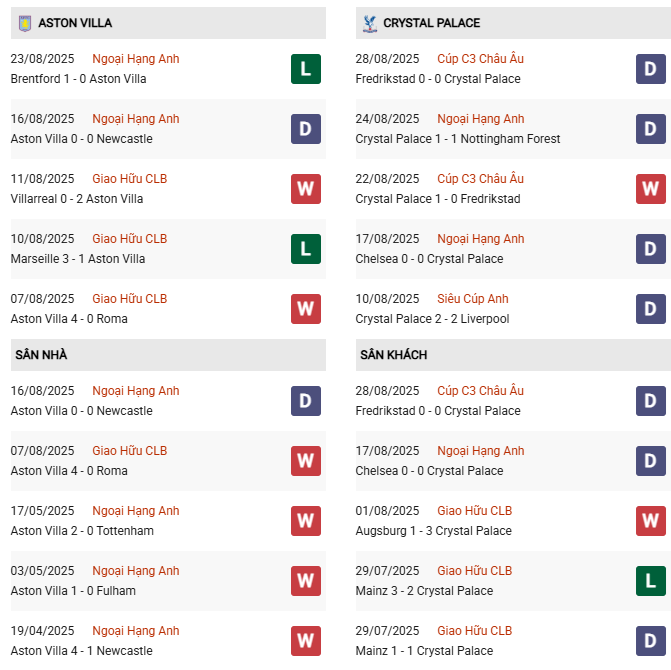Click Crystal Palace 1 - 1 Nottingham Forest result
This screenshot has height=670, width=671.
[457, 139]
